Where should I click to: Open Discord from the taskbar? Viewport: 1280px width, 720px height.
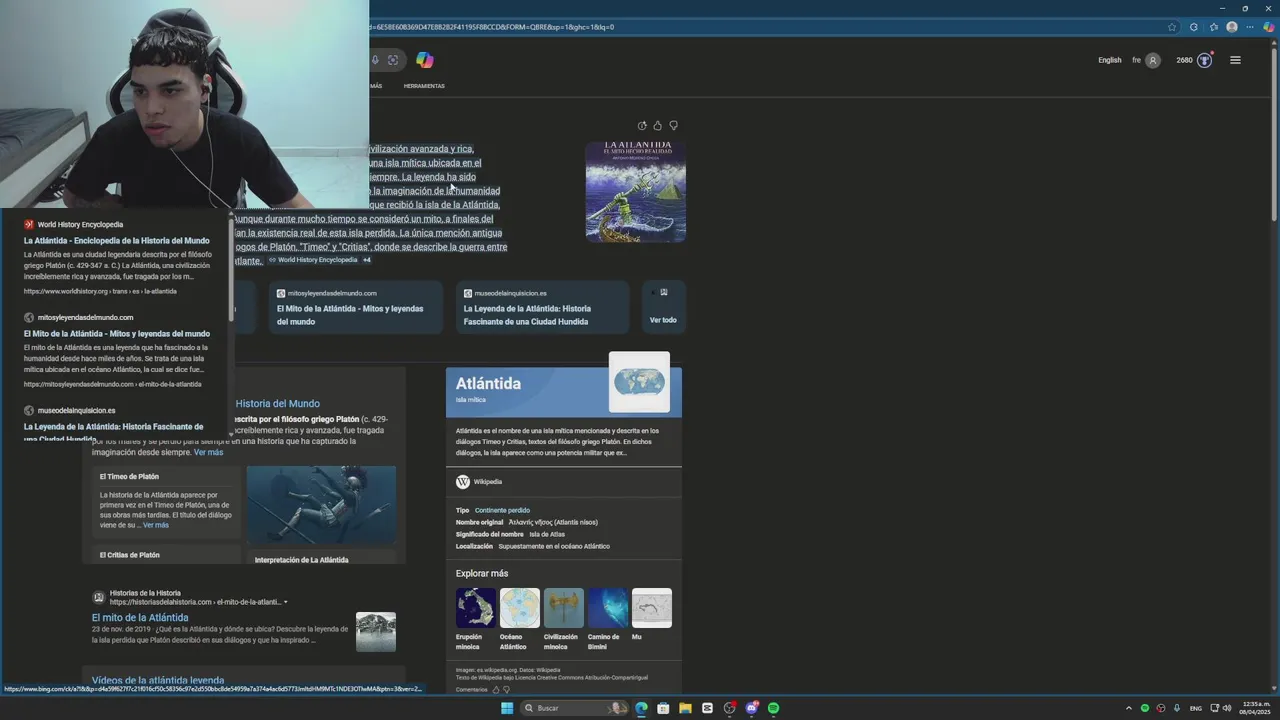[x=751, y=708]
